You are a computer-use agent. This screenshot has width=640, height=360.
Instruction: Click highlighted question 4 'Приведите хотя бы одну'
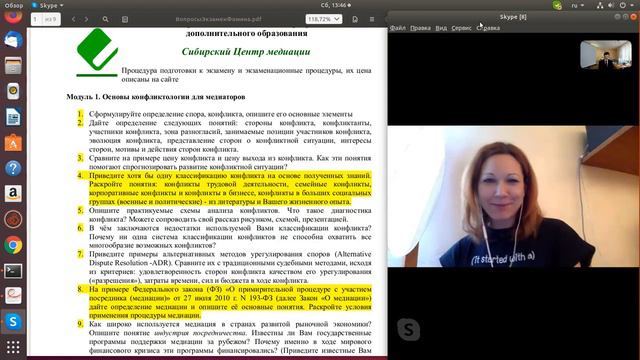[x=230, y=189]
